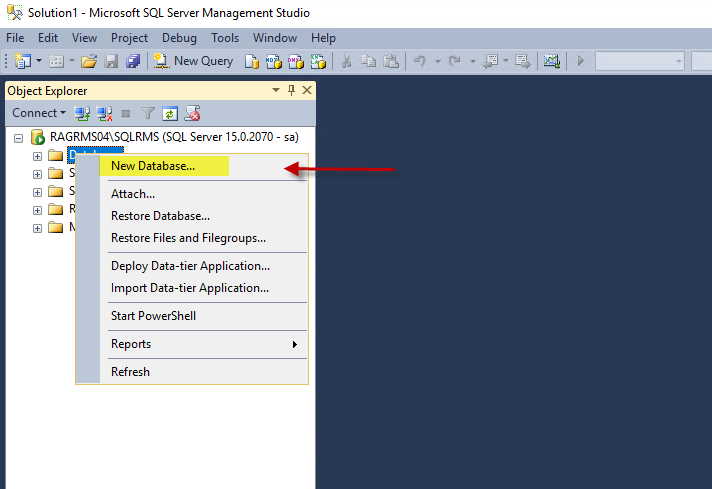Click the script icon with red X
The height and width of the screenshot is (489, 712).
pyautogui.click(x=192, y=114)
